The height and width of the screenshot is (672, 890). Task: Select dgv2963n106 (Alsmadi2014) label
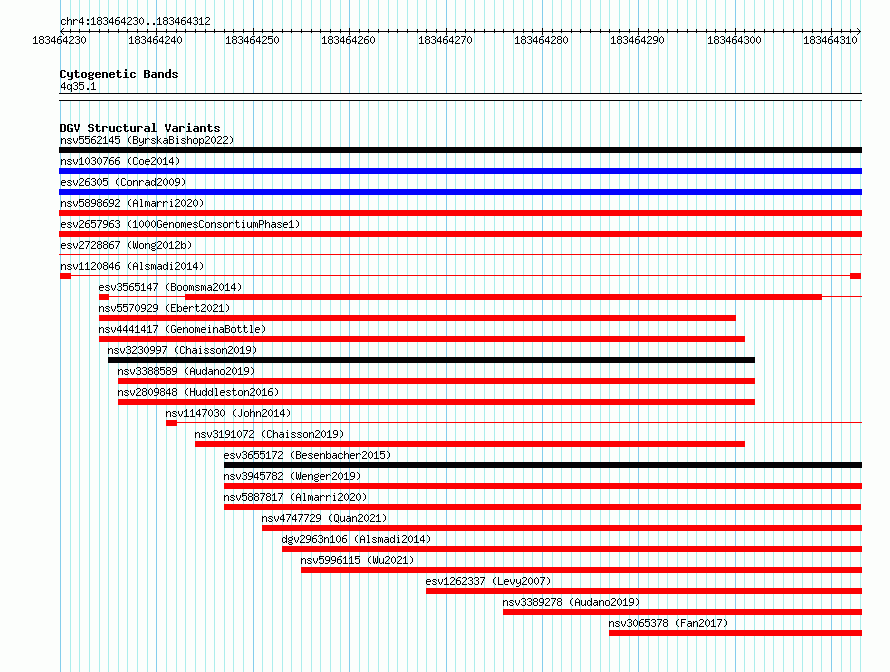[x=356, y=539]
